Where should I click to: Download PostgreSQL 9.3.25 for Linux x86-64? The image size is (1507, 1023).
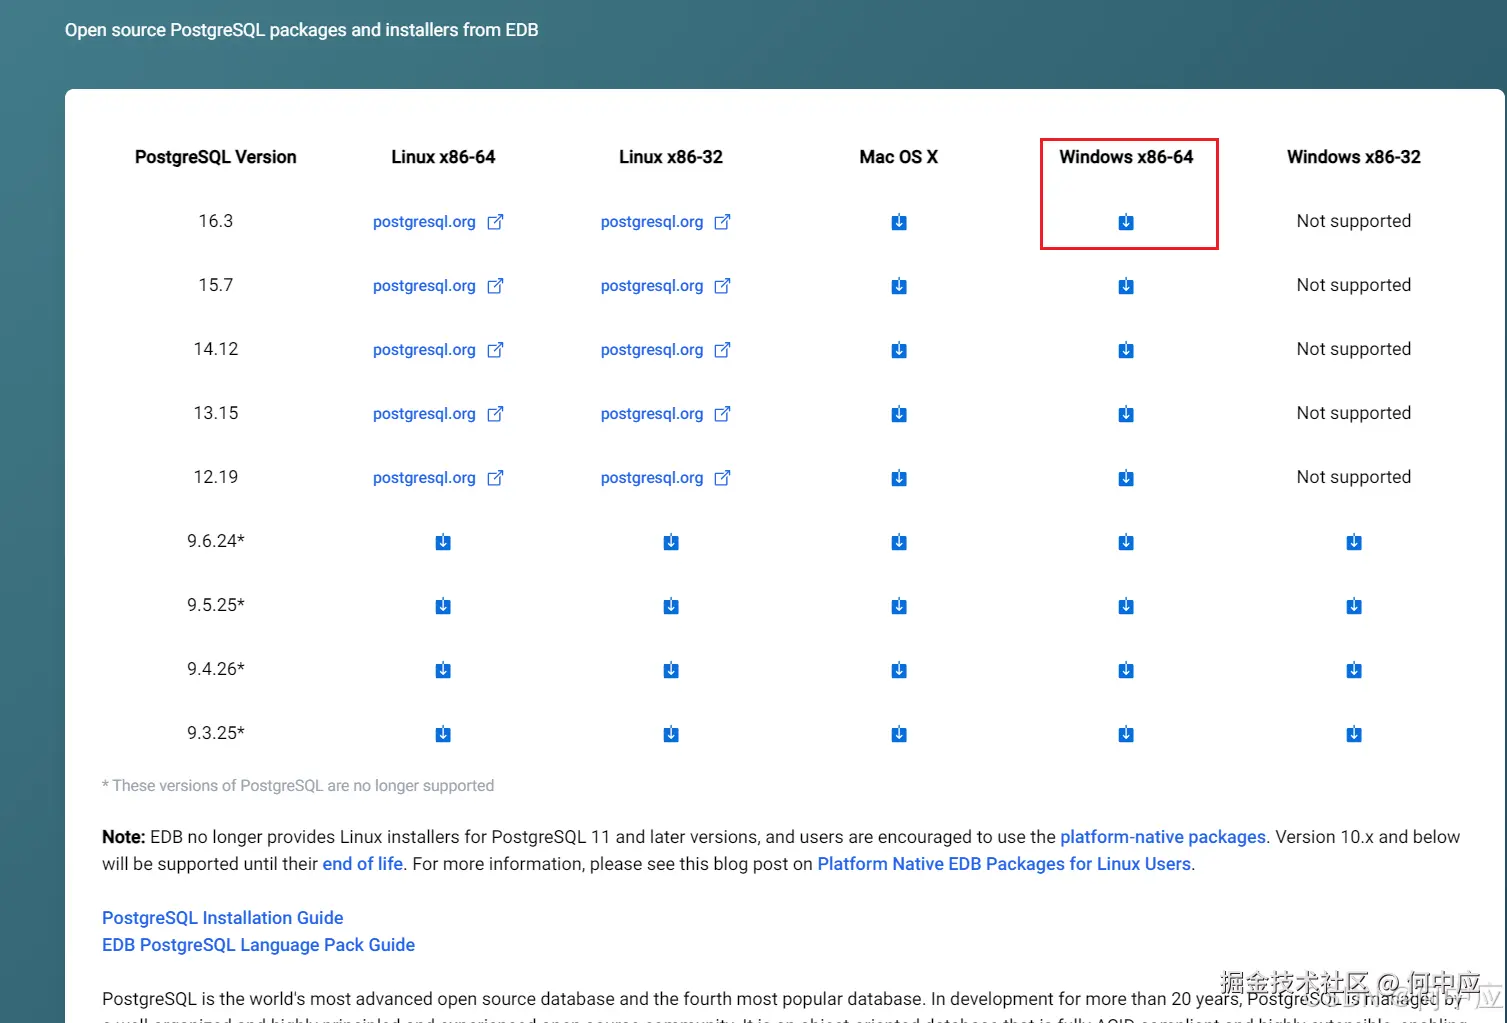click(x=443, y=734)
